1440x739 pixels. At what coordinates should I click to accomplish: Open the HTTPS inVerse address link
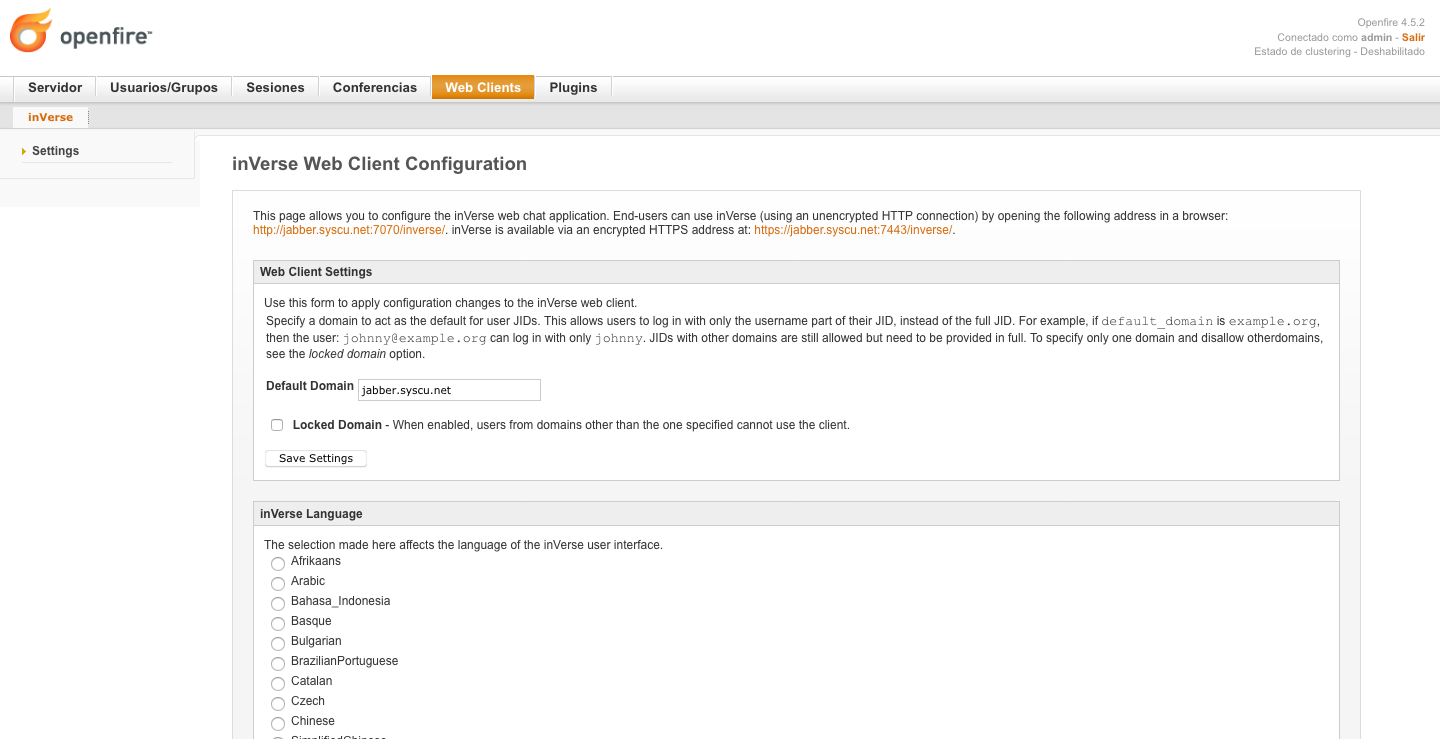[x=853, y=230]
